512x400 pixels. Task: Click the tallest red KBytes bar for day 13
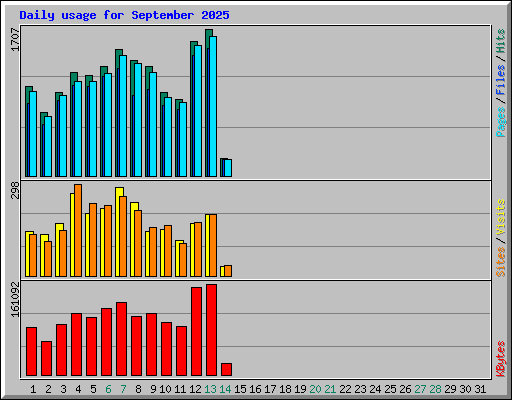[x=211, y=330]
